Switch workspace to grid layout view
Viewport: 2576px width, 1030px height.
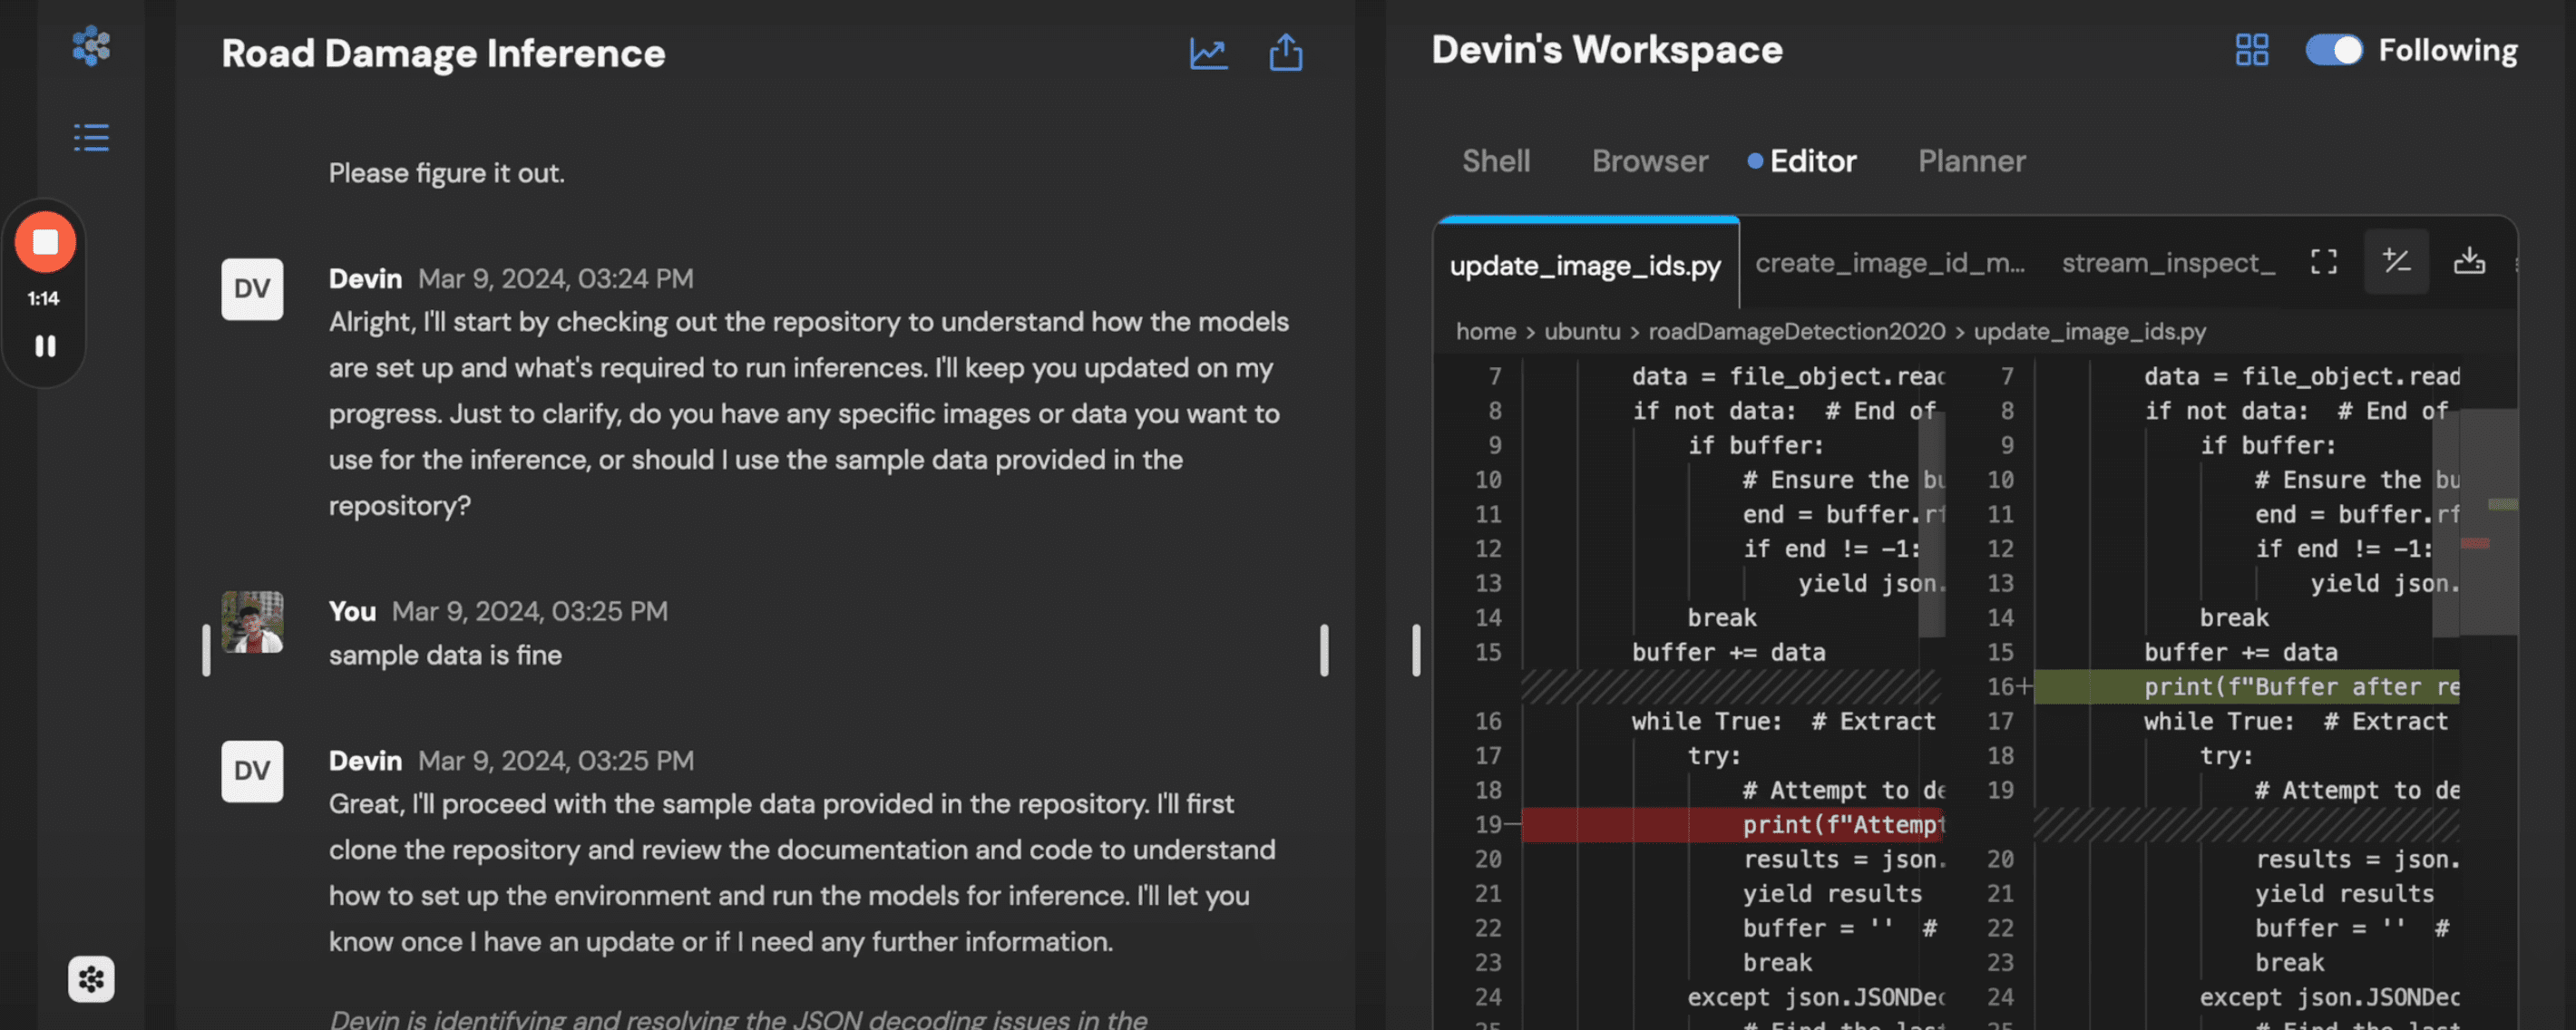[x=2251, y=50]
